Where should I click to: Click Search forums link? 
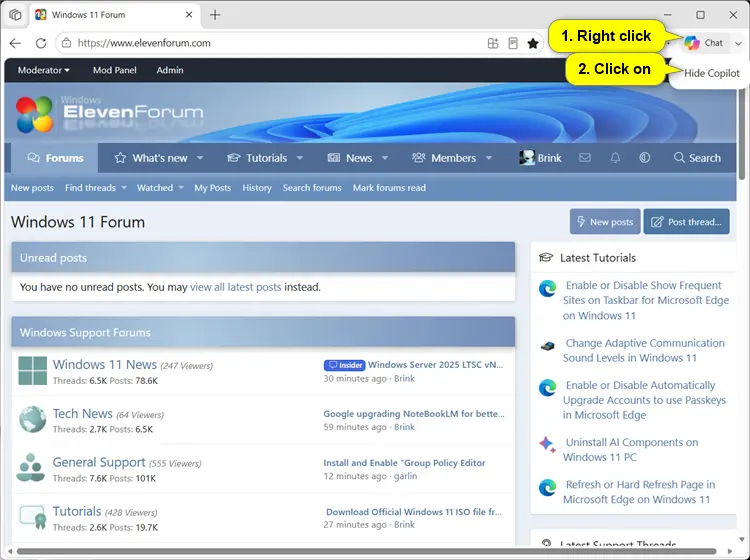coord(312,188)
